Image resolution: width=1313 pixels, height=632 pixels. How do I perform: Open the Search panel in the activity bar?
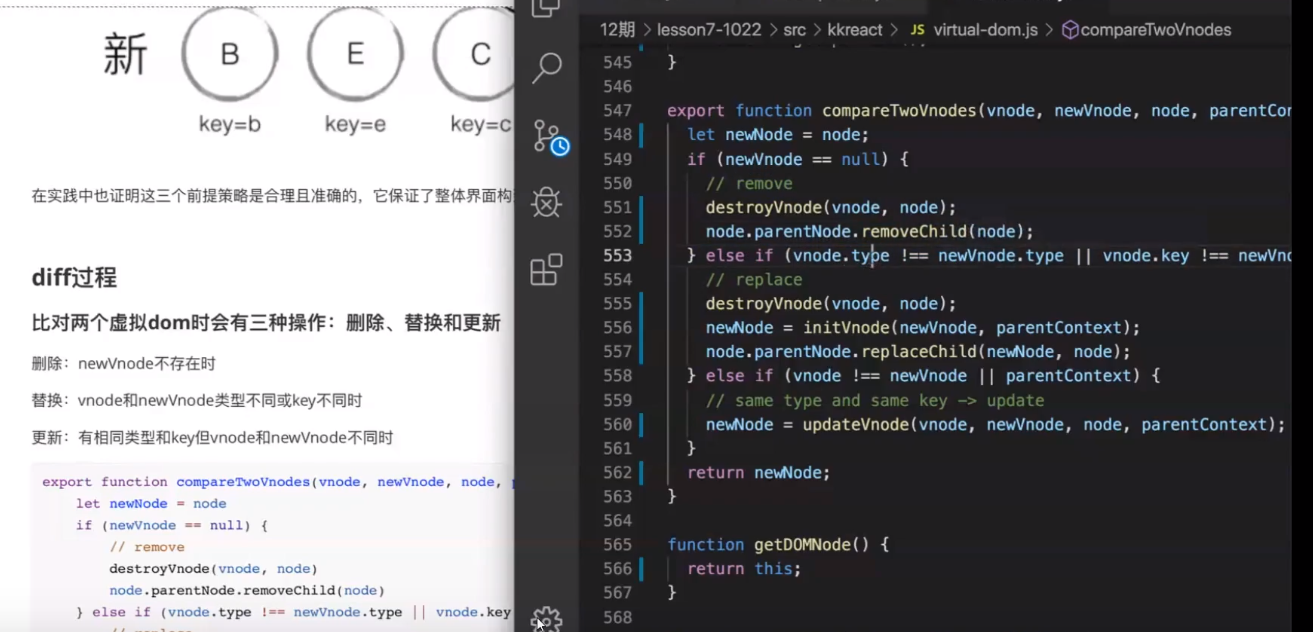coord(547,68)
